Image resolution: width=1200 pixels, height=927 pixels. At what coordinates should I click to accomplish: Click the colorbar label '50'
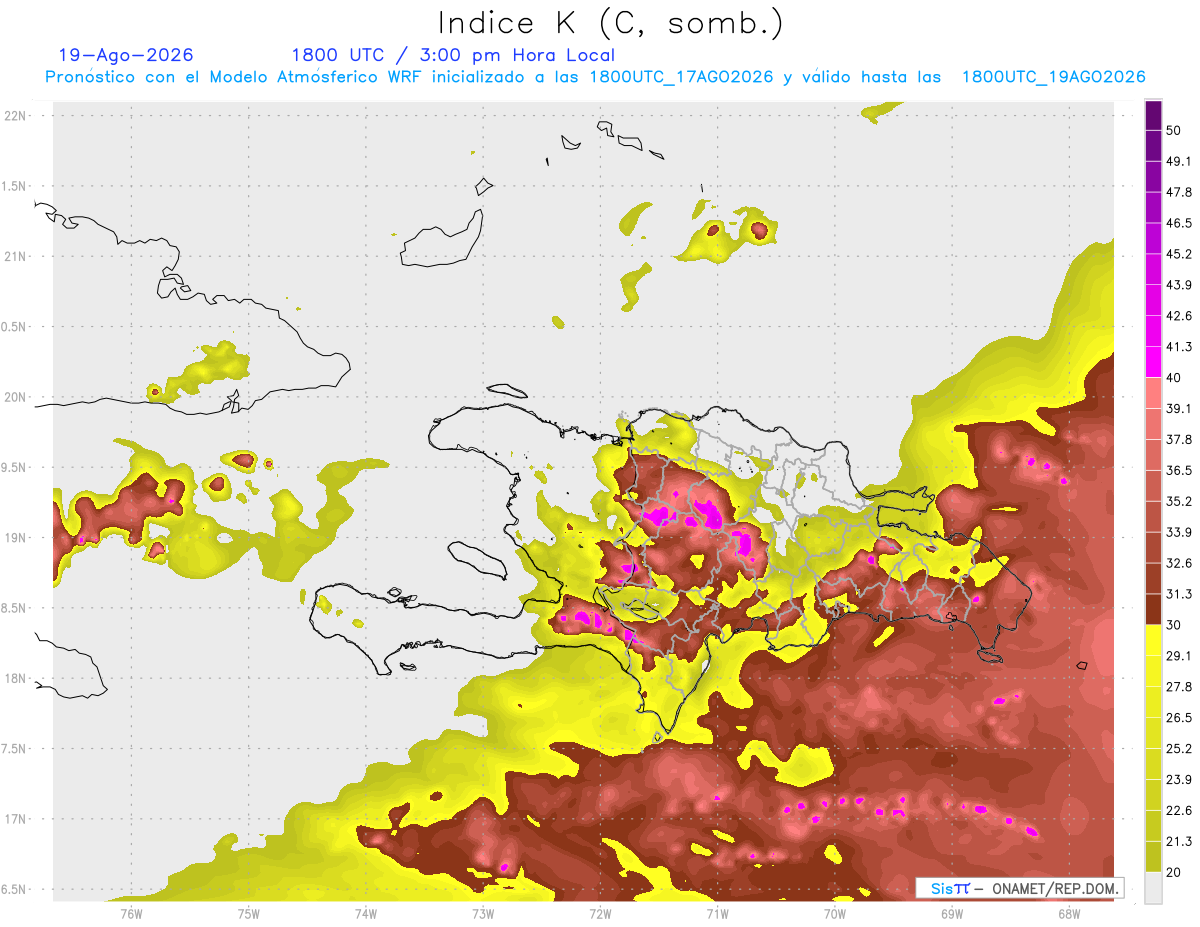[x=1174, y=131]
